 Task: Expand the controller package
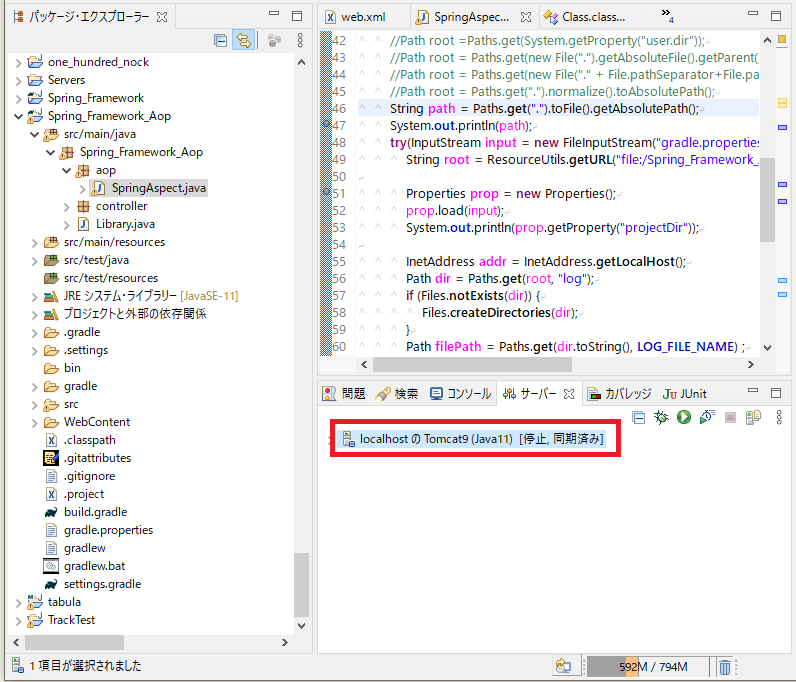pyautogui.click(x=67, y=207)
